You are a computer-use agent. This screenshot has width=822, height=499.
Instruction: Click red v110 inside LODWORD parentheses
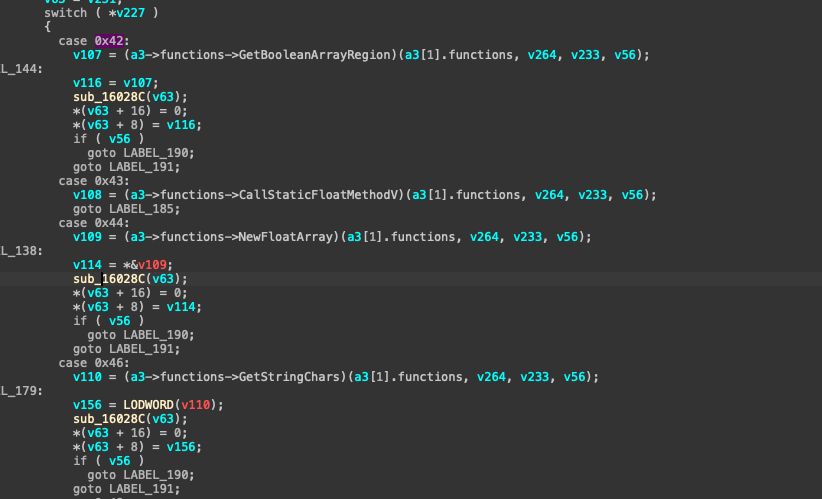click(198, 404)
